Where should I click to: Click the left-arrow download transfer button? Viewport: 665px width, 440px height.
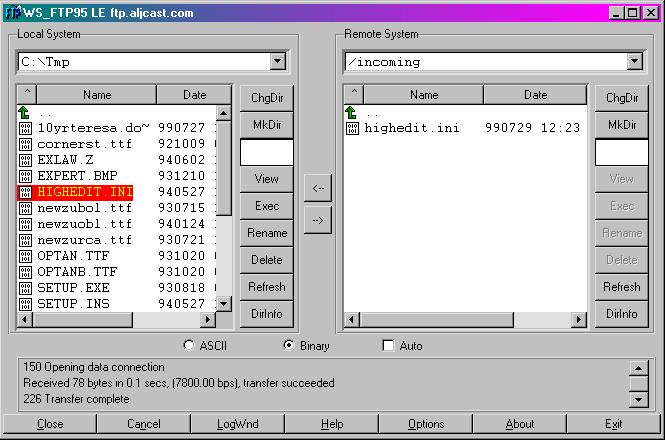[318, 188]
